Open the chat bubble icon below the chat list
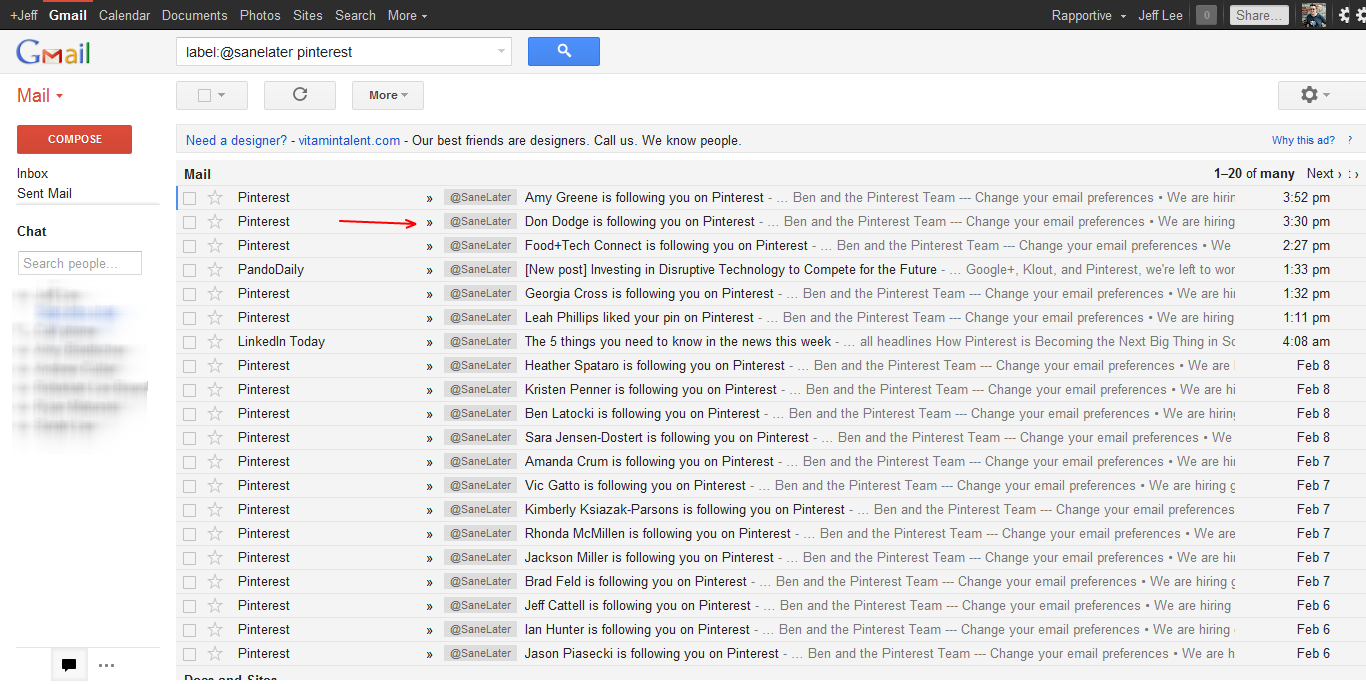 (69, 665)
